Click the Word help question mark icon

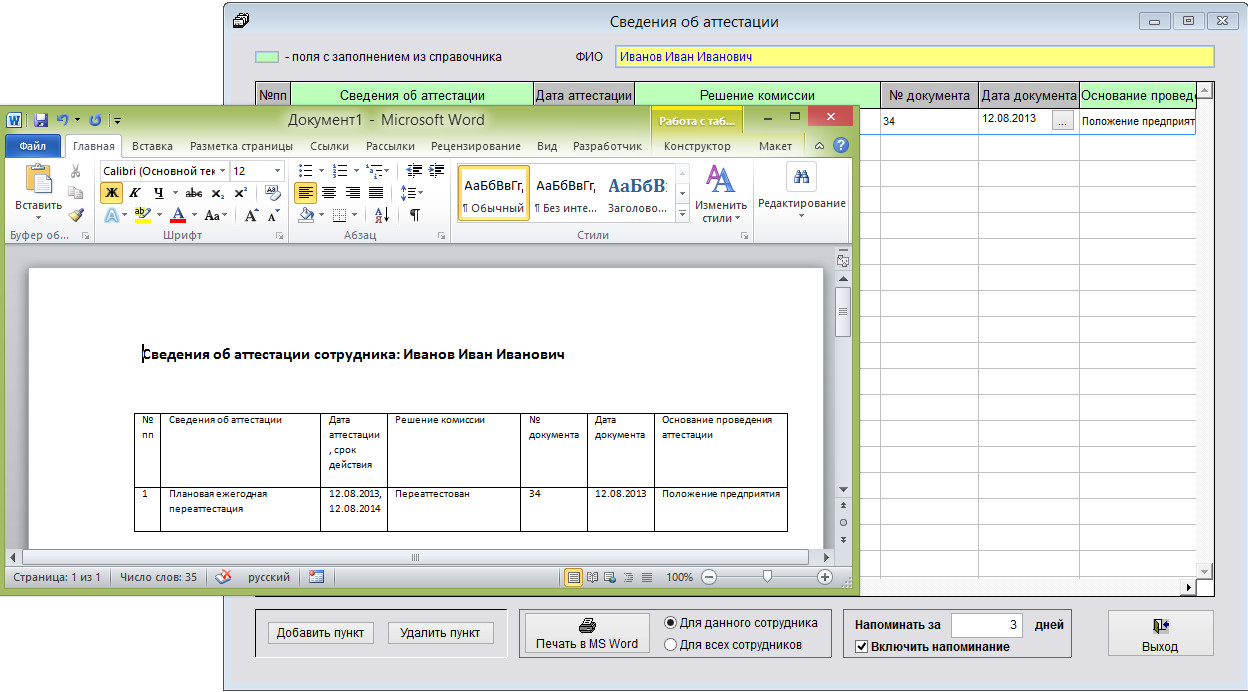pyautogui.click(x=840, y=146)
